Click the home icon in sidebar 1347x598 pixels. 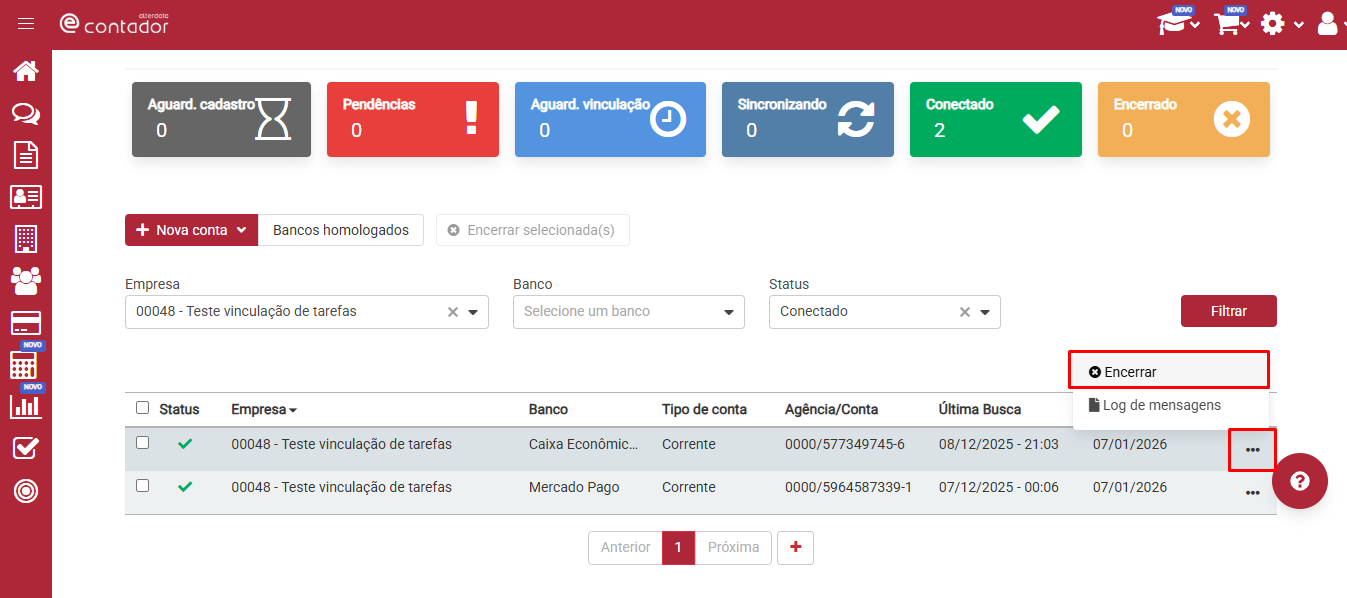(26, 71)
